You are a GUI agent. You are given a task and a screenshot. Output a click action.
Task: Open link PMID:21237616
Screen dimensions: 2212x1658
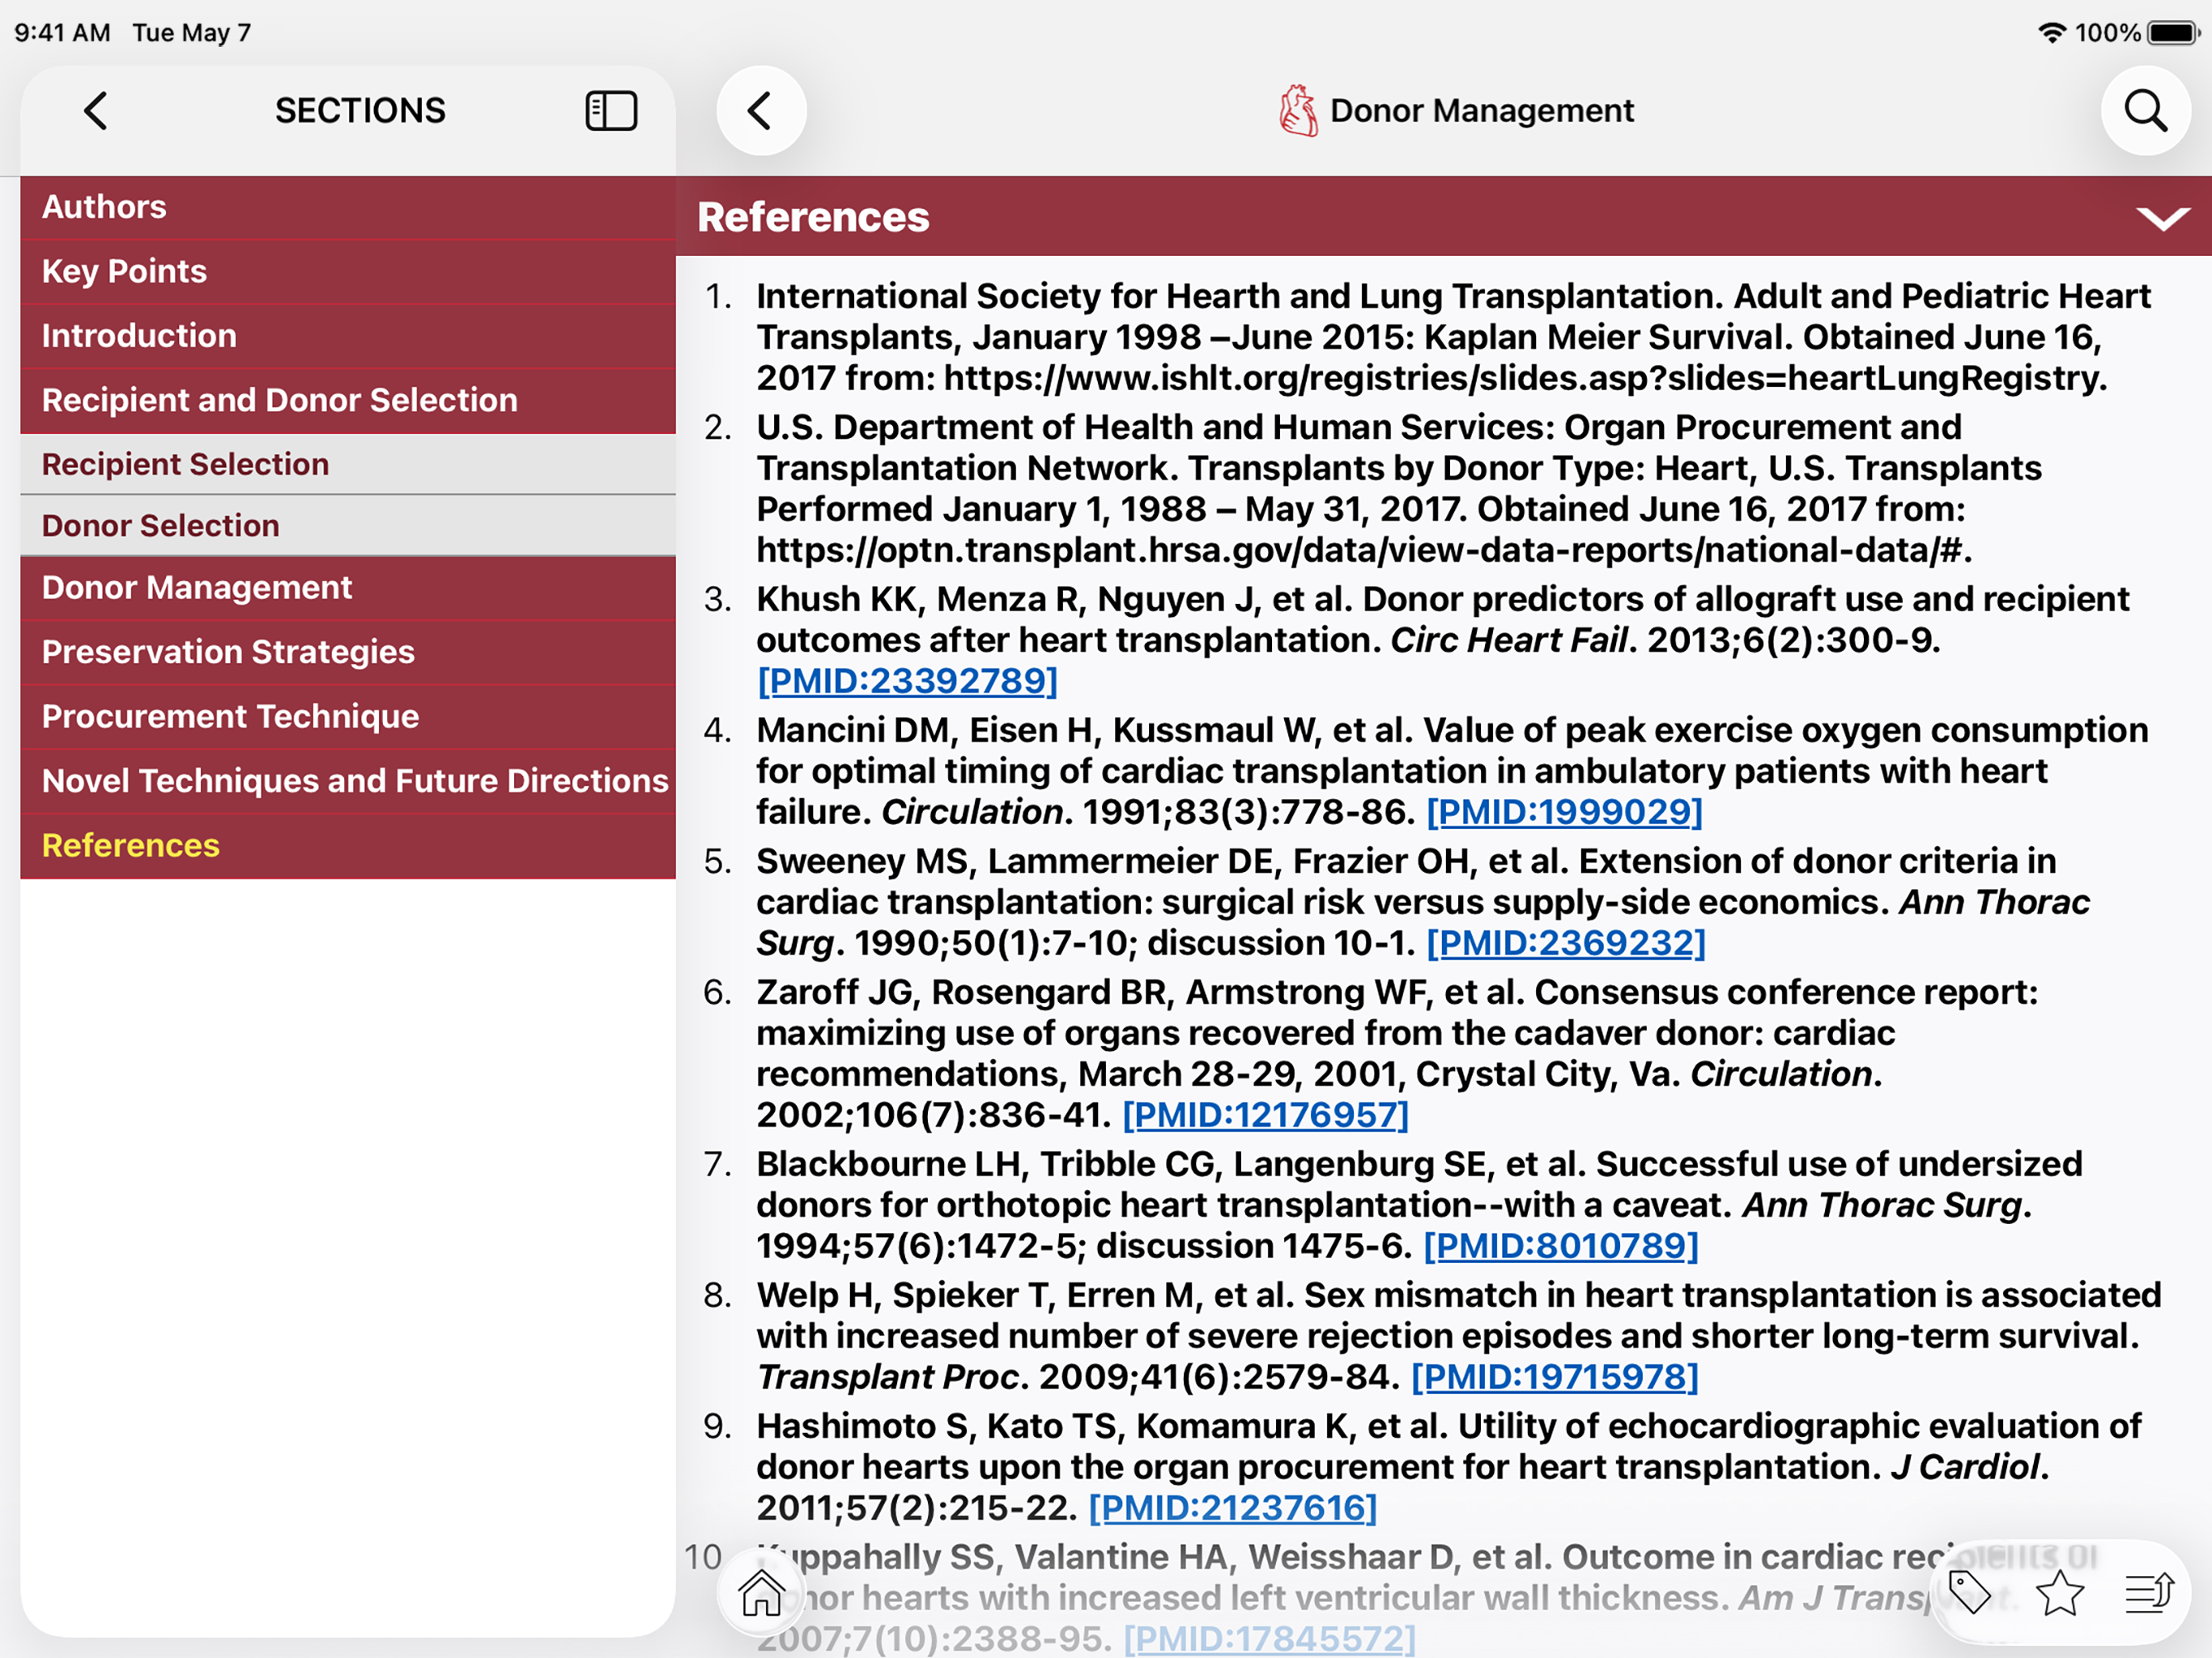[1232, 1508]
